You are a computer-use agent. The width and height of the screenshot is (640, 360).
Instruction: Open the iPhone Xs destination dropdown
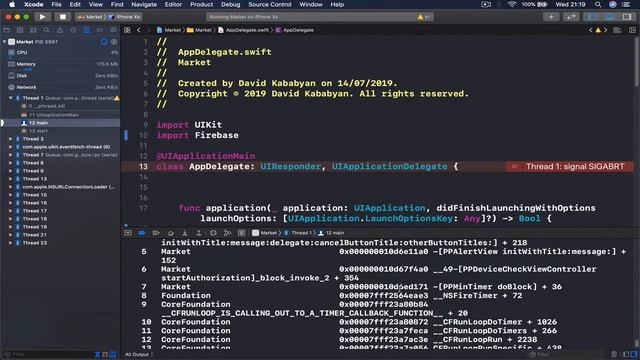point(125,17)
